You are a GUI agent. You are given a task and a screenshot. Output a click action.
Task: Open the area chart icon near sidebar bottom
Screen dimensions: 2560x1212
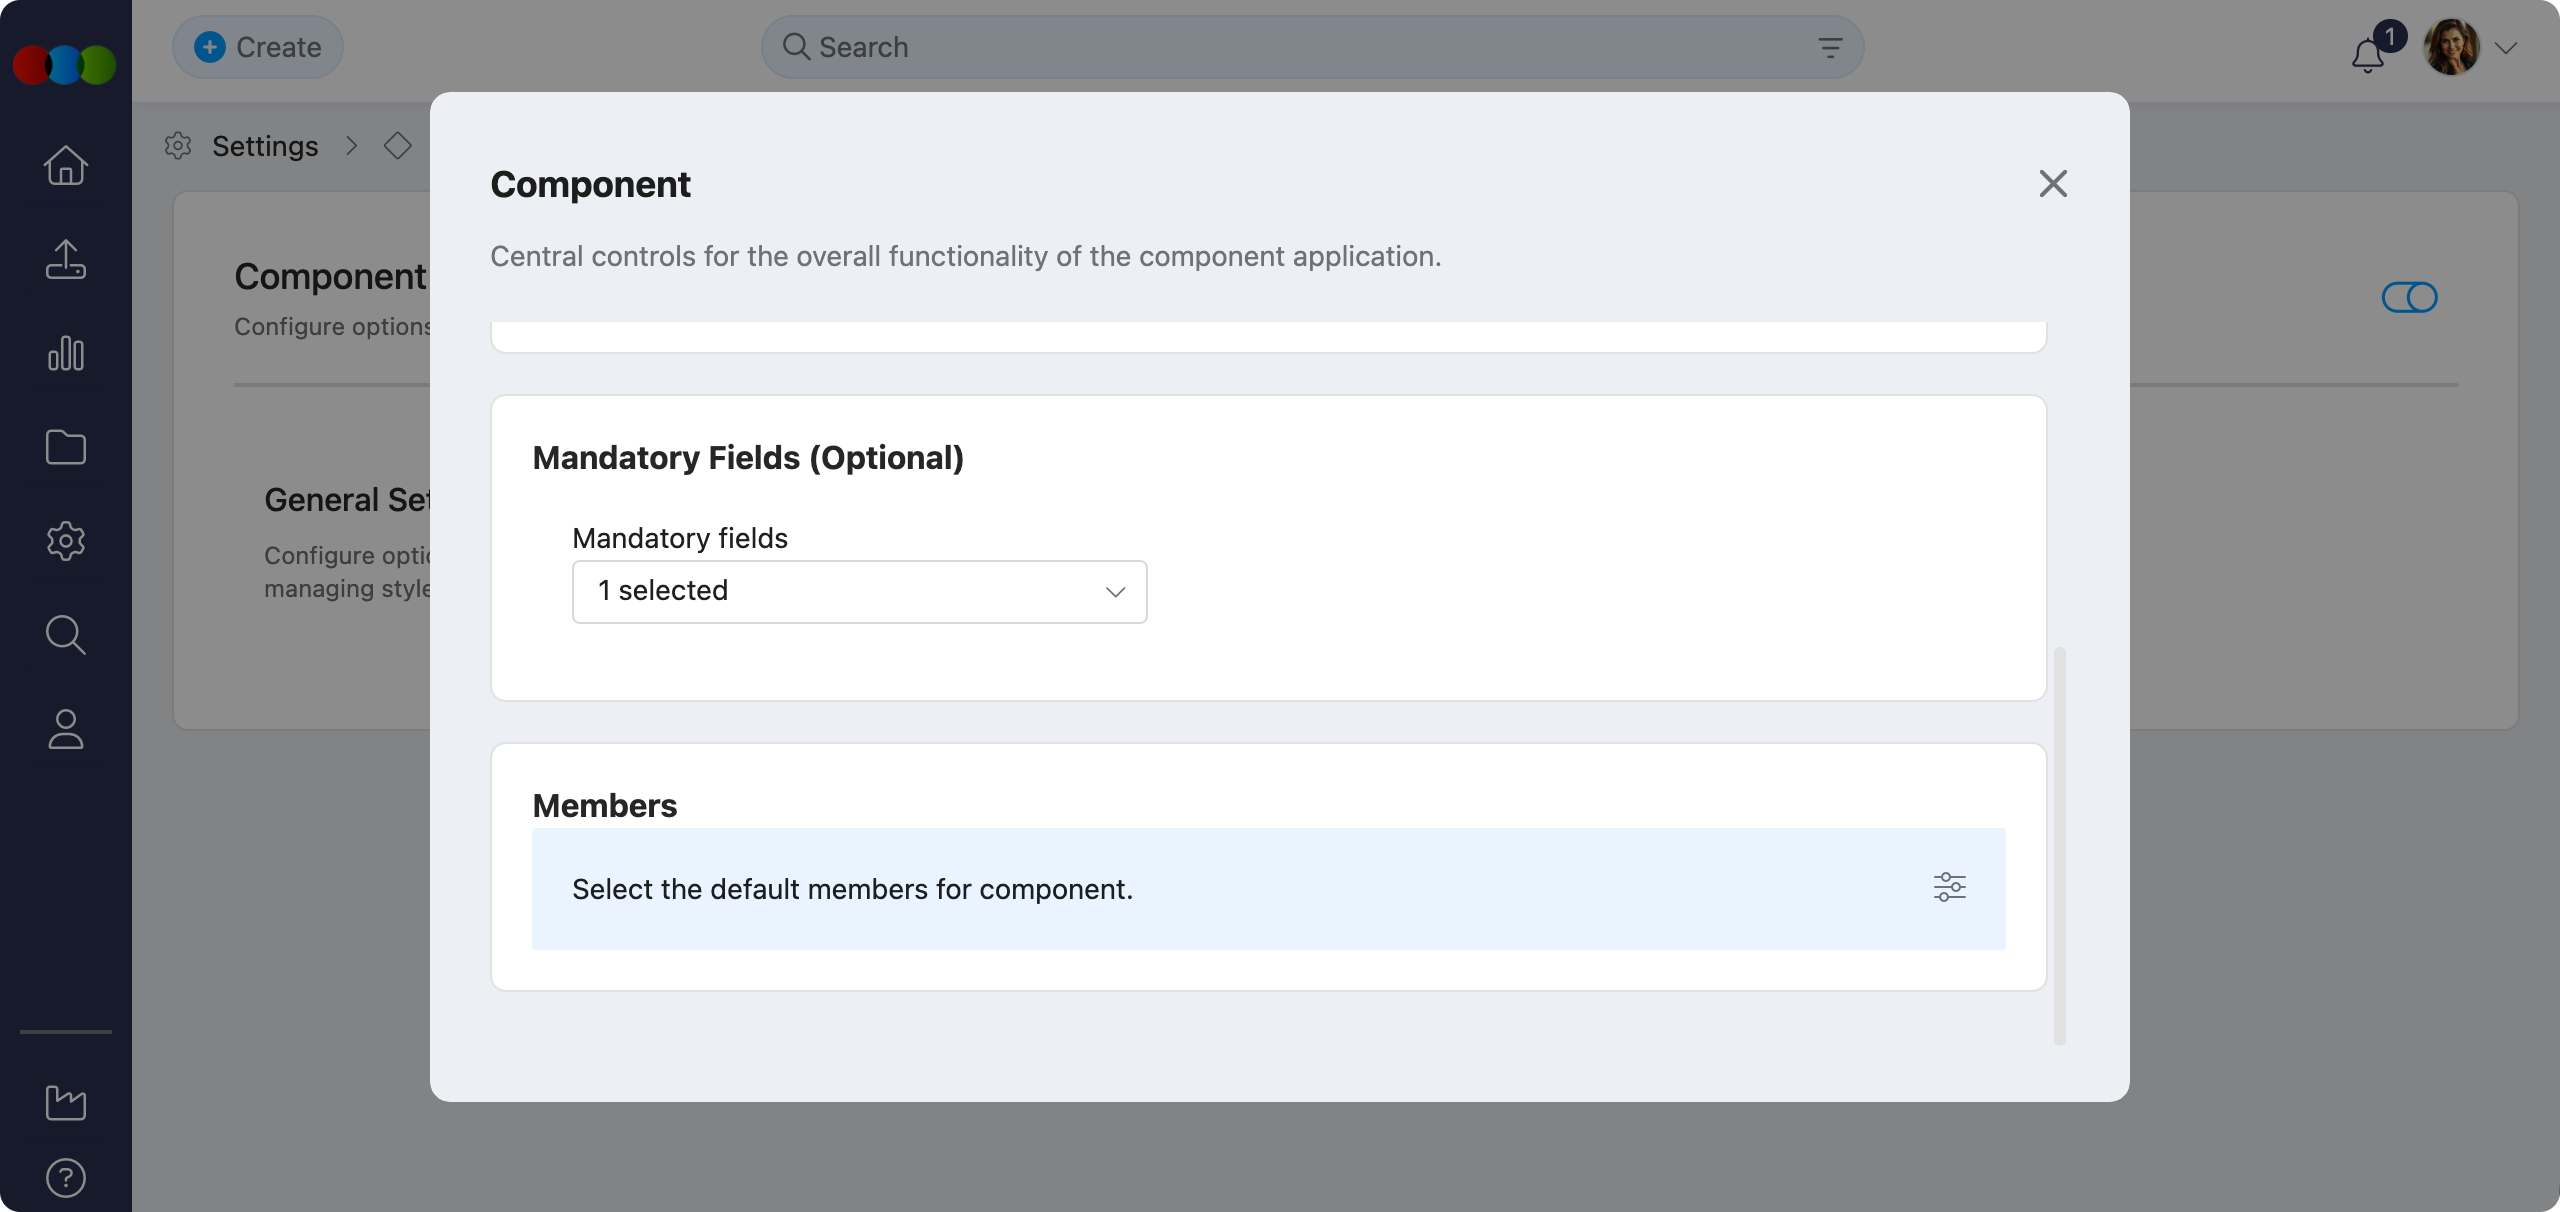(x=66, y=1103)
